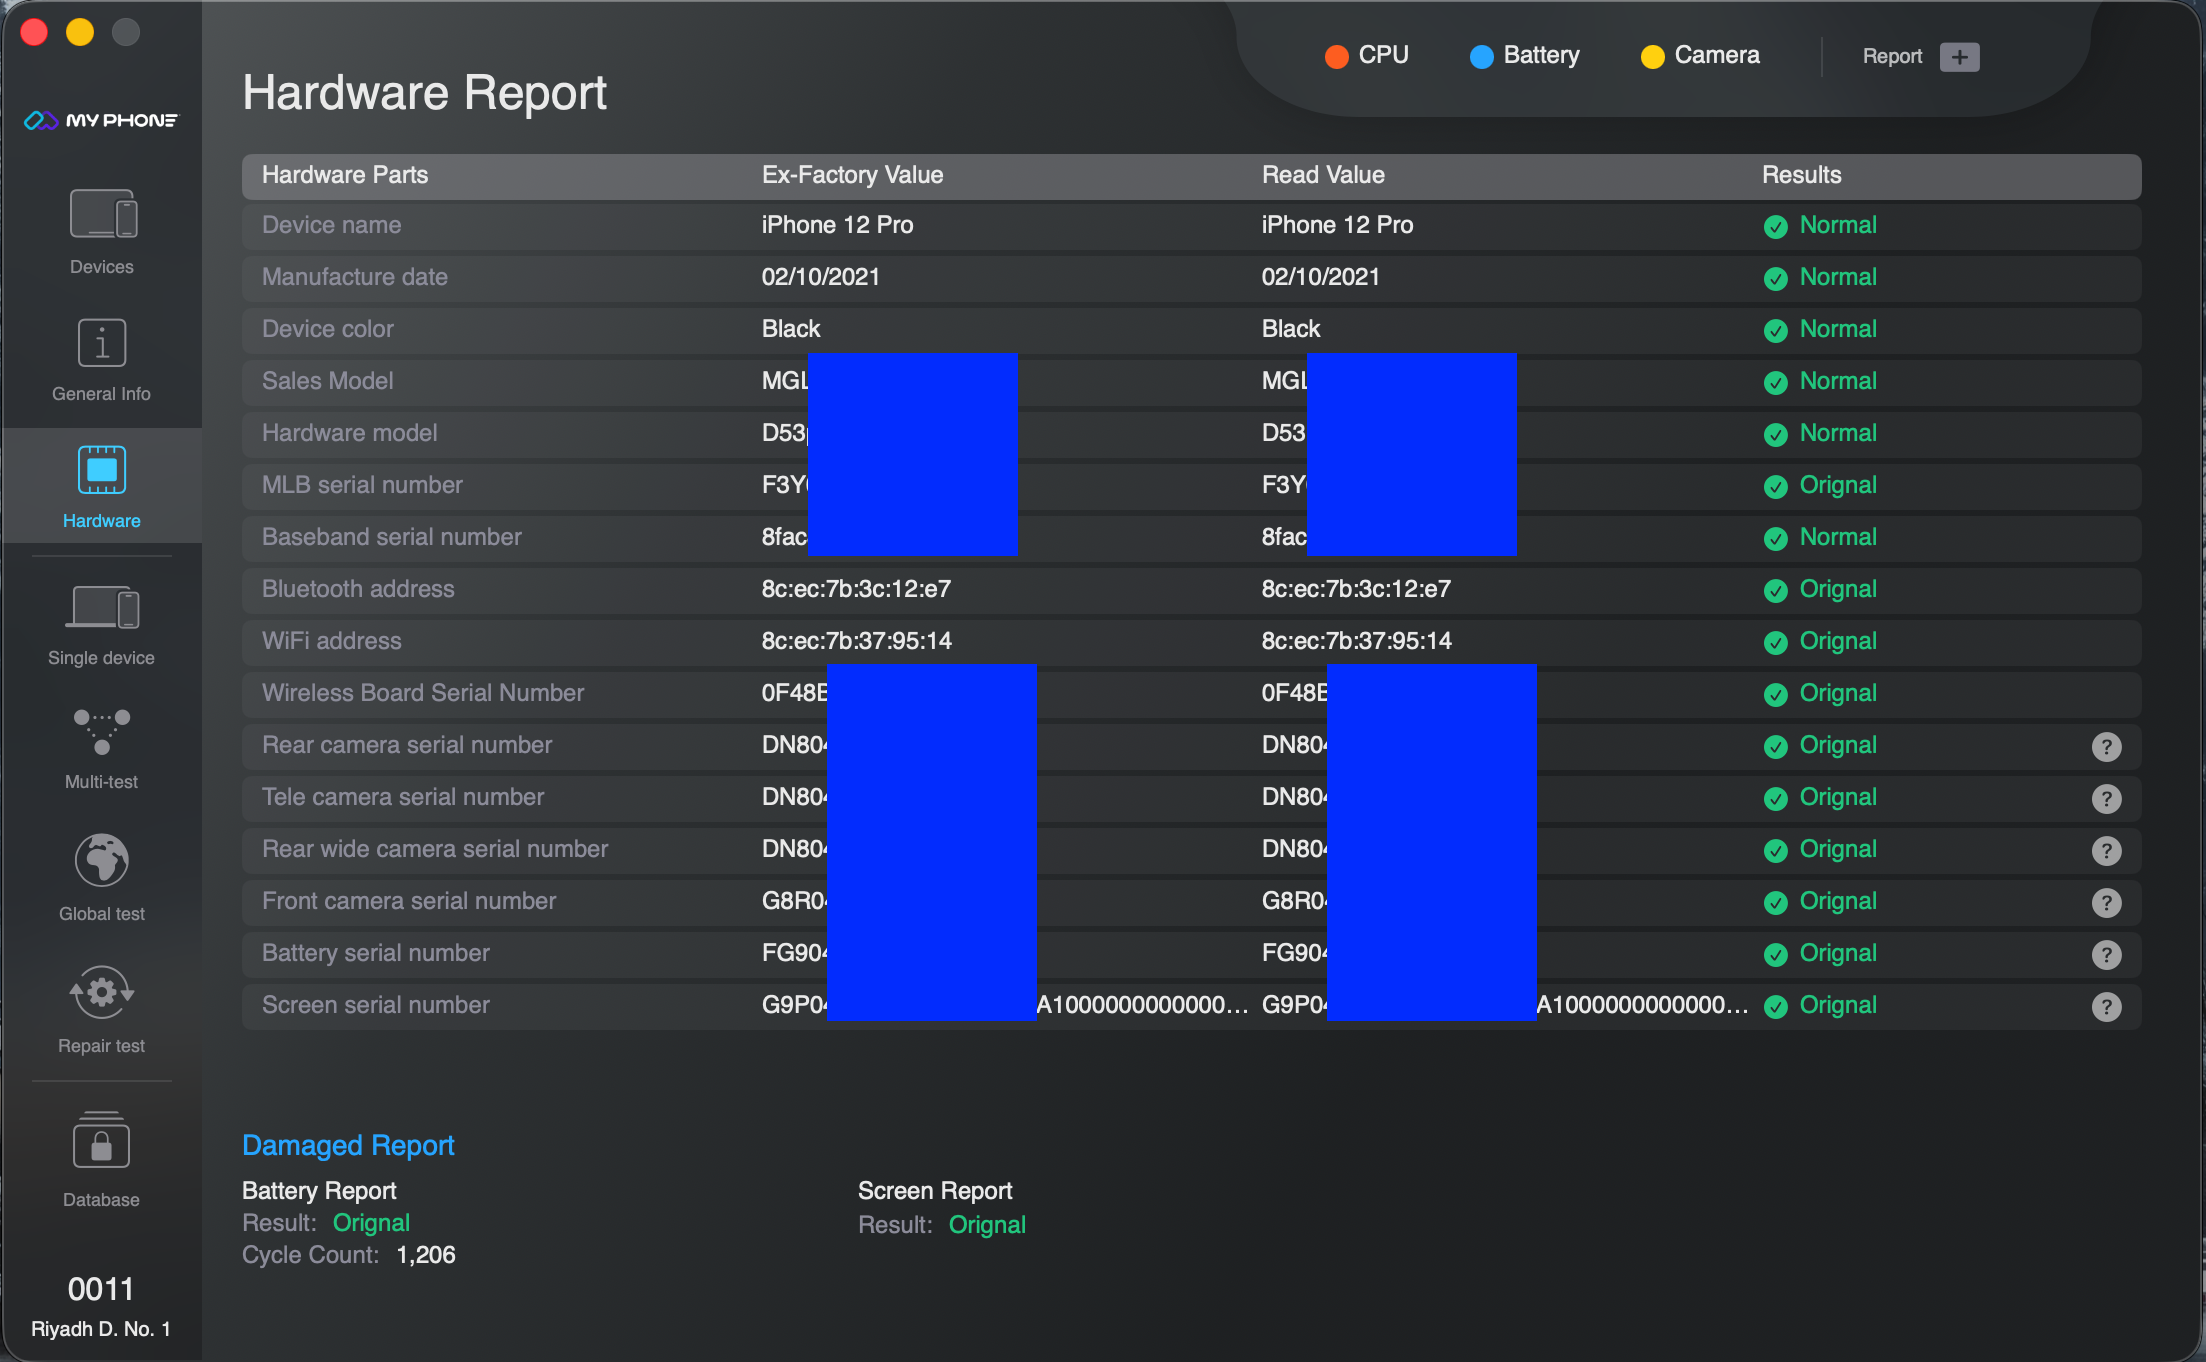Click the My Phone logo
This screenshot has height=1362, width=2206.
point(101,120)
